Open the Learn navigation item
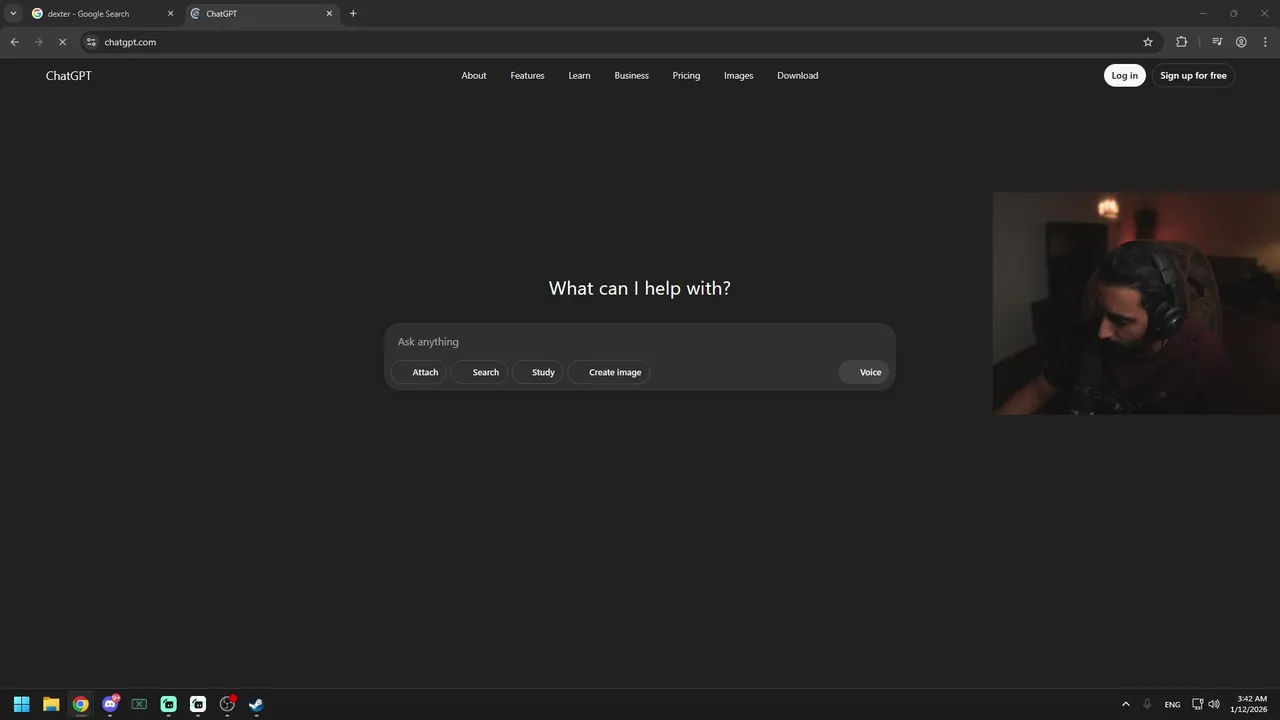Viewport: 1280px width, 720px height. pyautogui.click(x=579, y=76)
